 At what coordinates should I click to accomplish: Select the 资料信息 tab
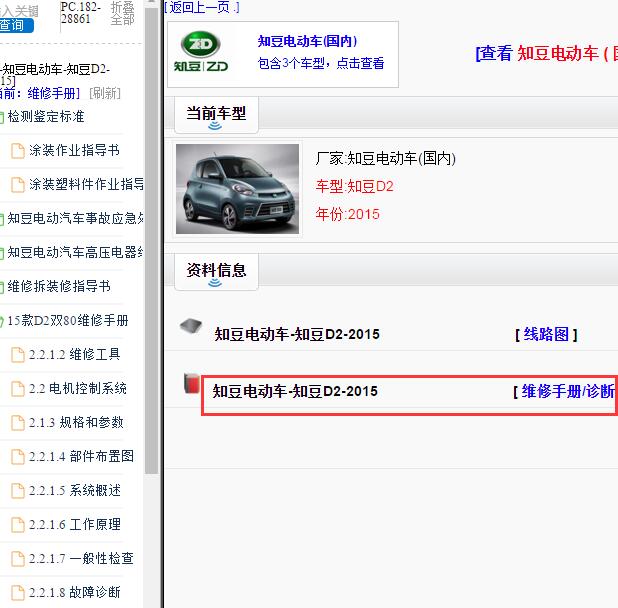(216, 271)
